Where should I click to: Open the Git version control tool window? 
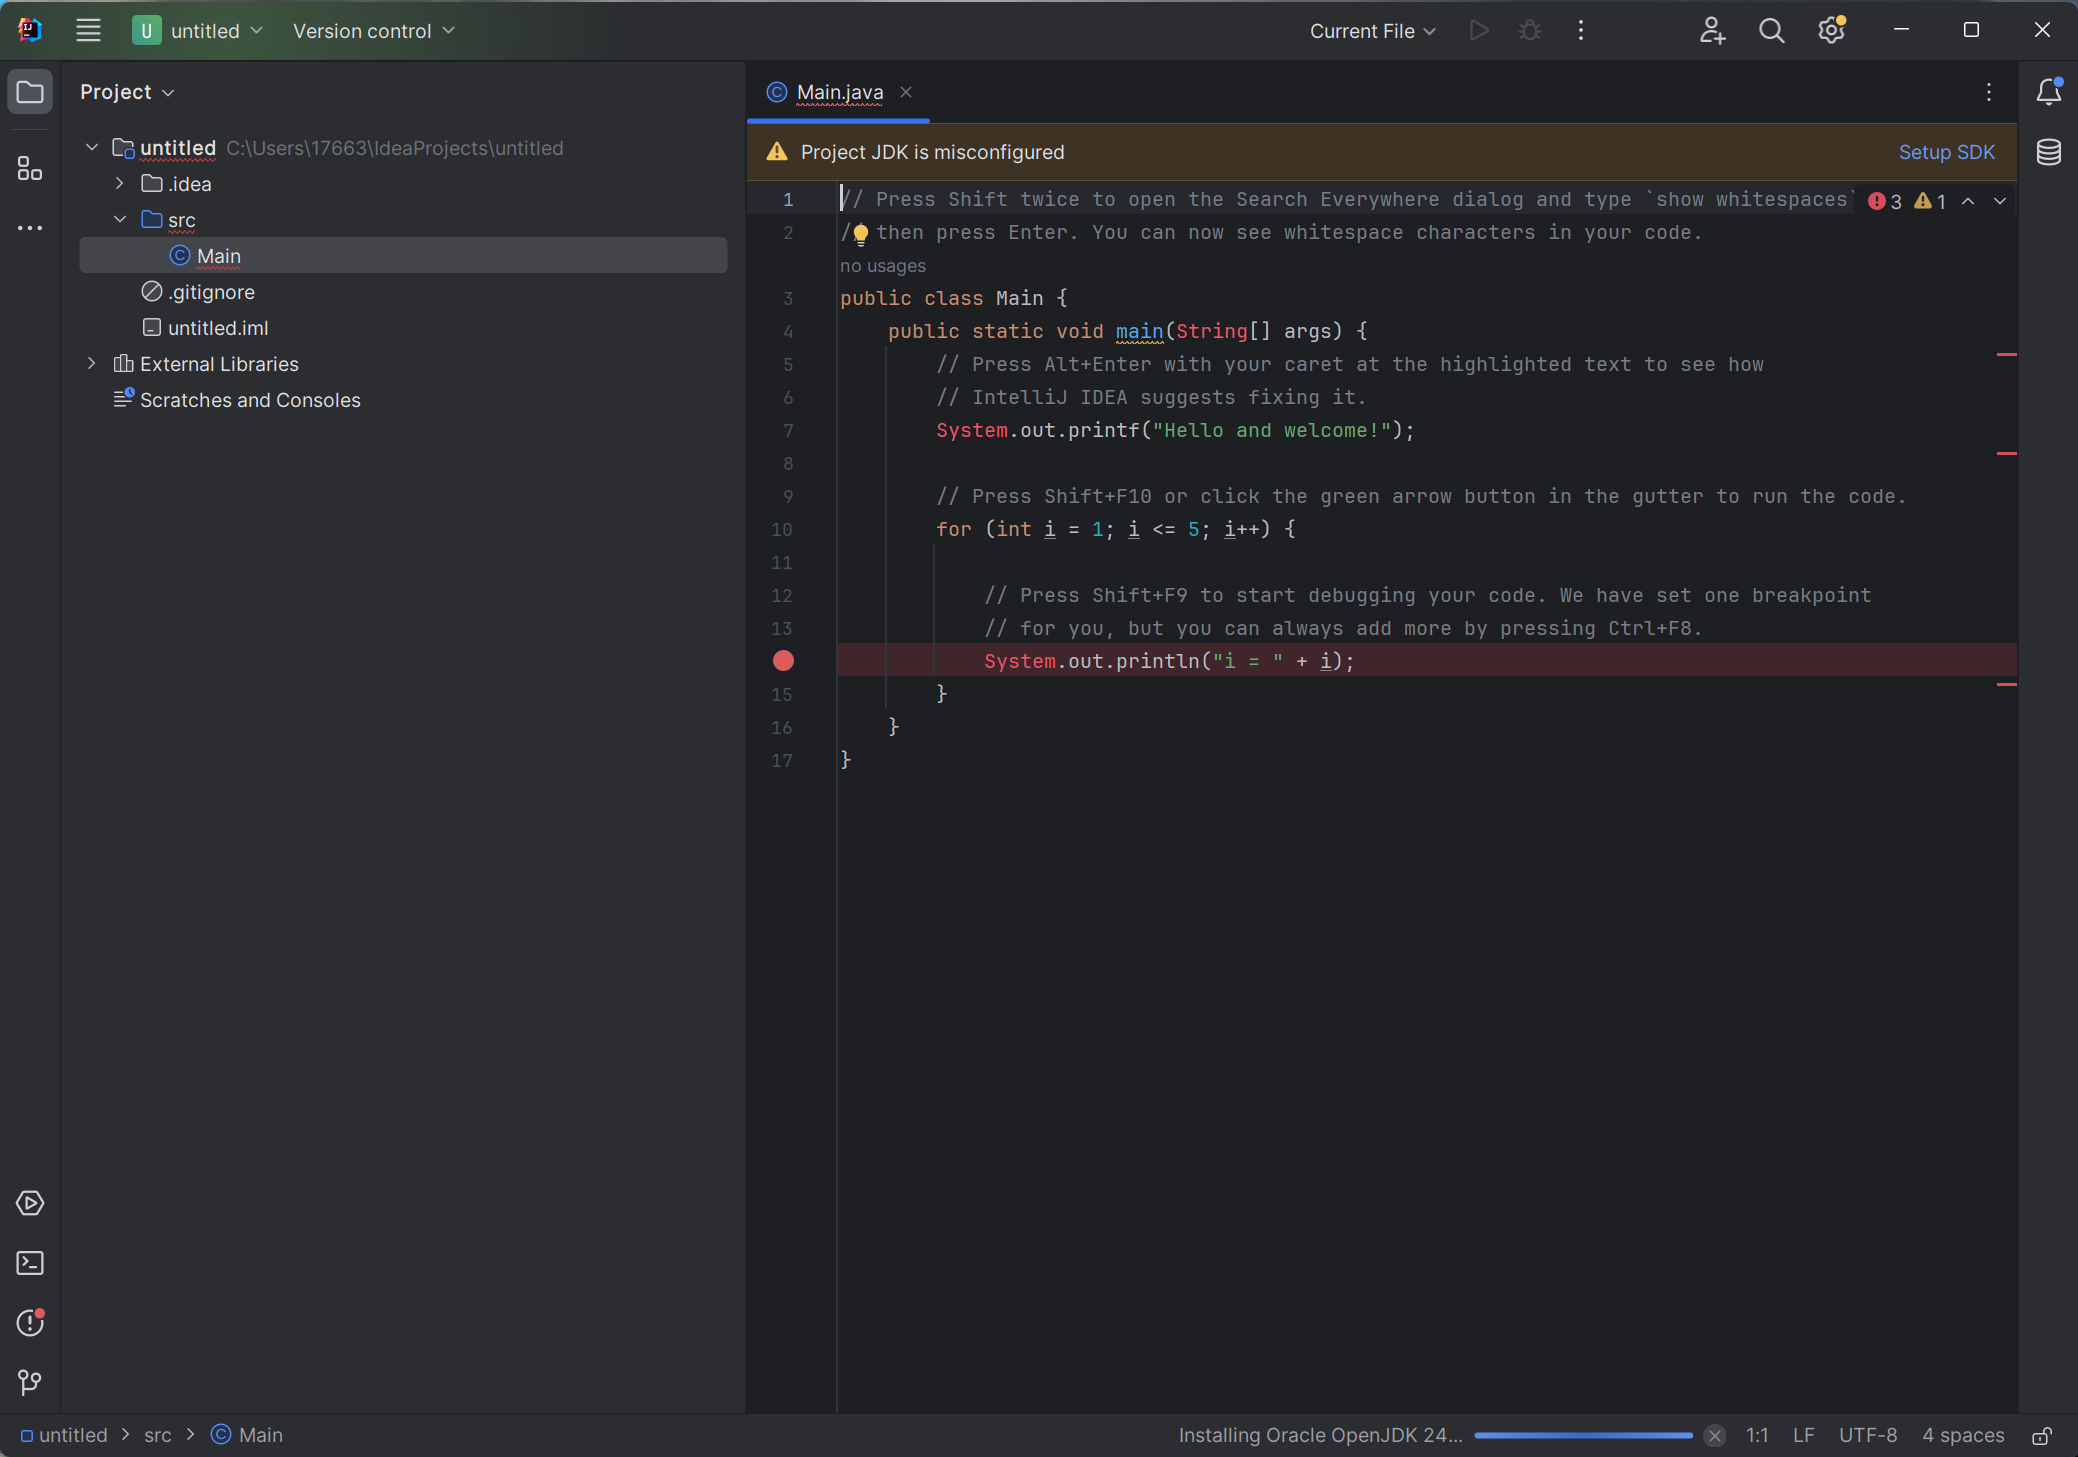point(30,1382)
